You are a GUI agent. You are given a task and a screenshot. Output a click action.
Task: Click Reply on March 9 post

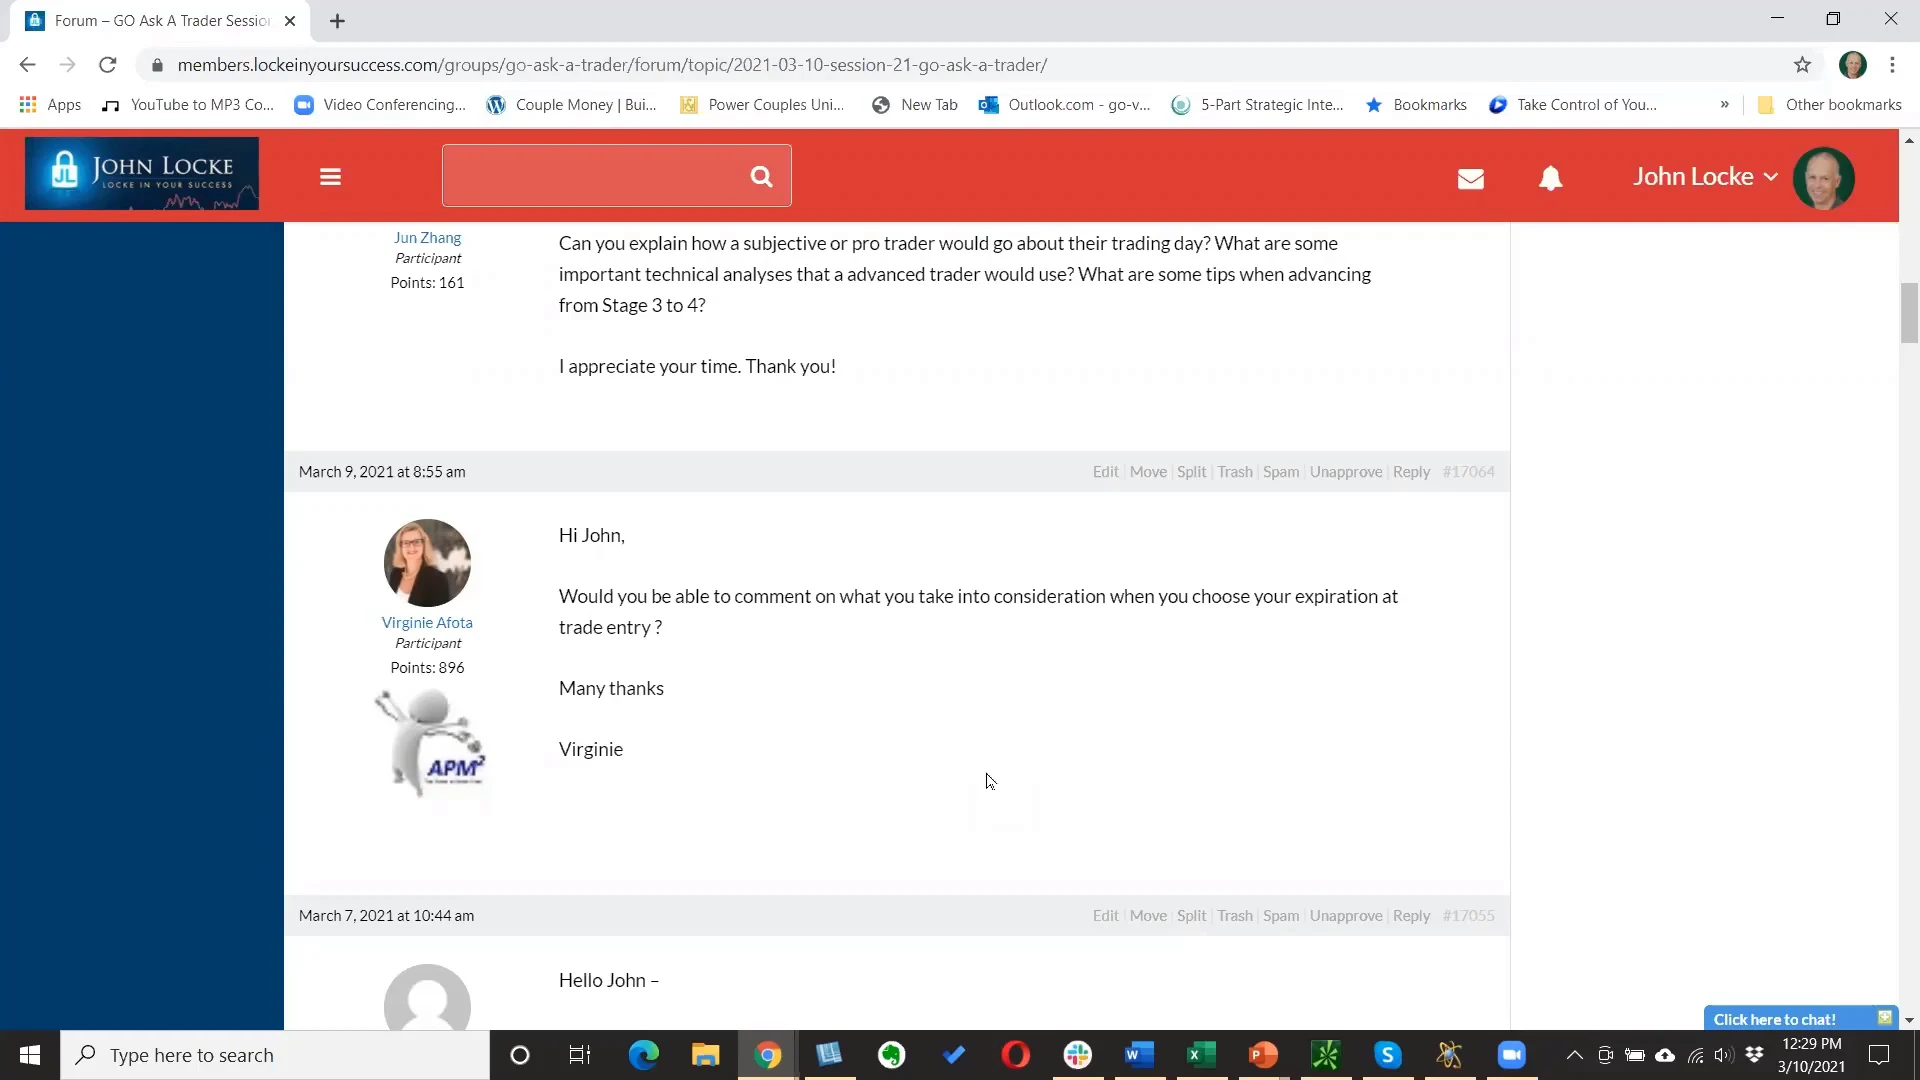1411,472
